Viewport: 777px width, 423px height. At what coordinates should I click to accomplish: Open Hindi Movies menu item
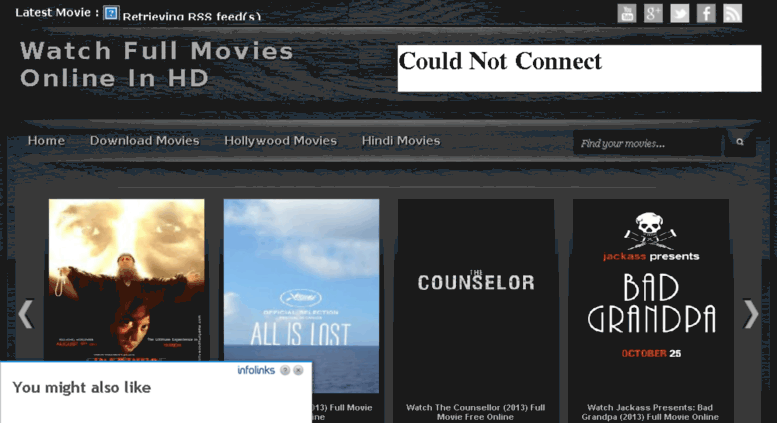[x=401, y=141]
